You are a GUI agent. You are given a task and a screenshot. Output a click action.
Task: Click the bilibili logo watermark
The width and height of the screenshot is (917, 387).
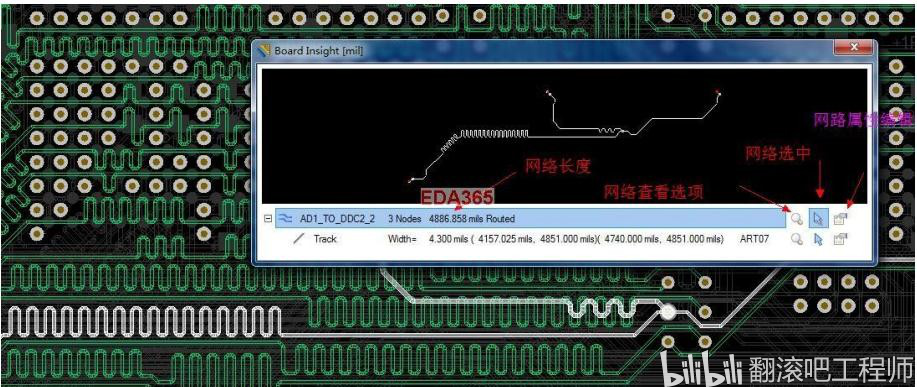click(701, 369)
